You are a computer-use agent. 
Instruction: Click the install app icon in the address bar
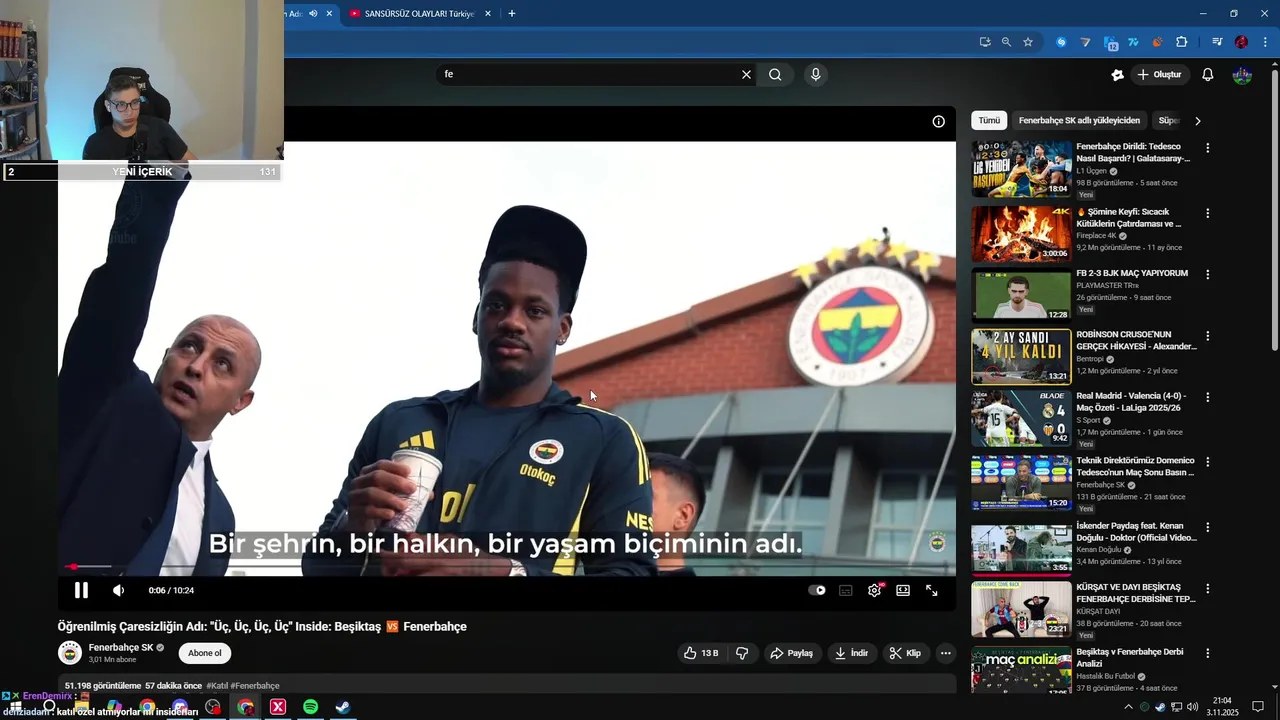click(x=985, y=42)
